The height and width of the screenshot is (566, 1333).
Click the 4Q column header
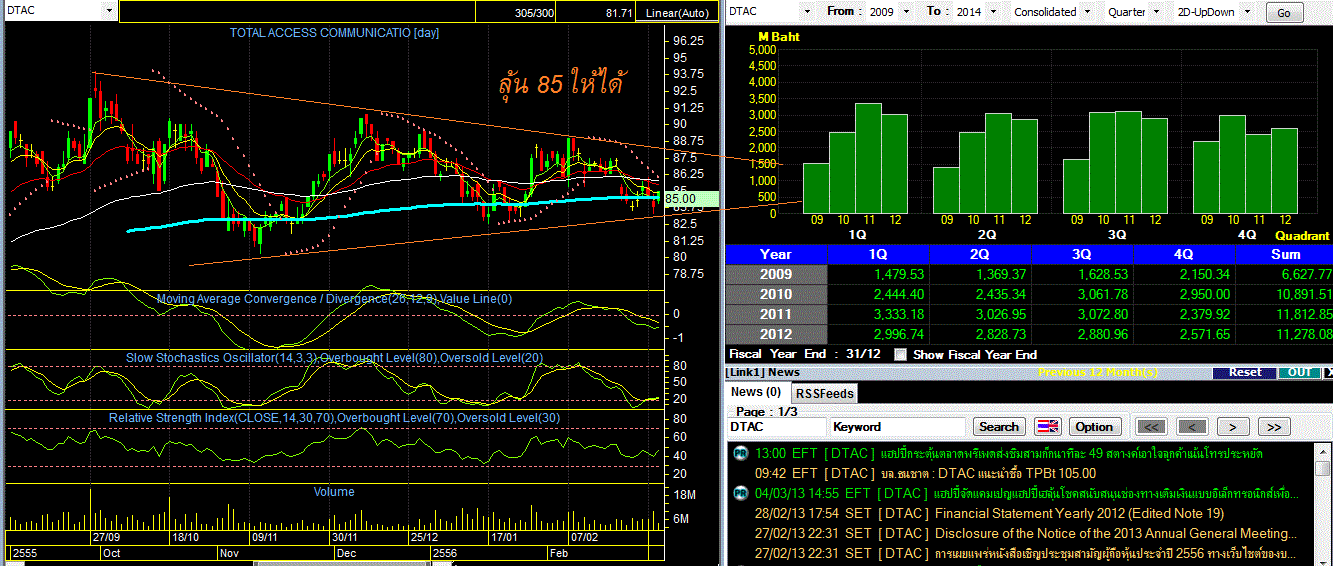tap(1186, 254)
